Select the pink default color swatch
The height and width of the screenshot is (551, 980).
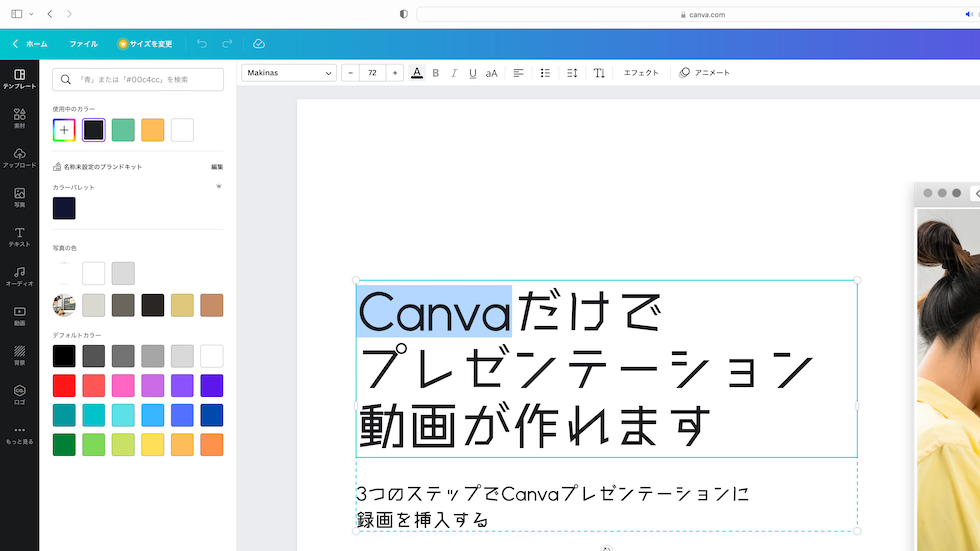pyautogui.click(x=123, y=385)
